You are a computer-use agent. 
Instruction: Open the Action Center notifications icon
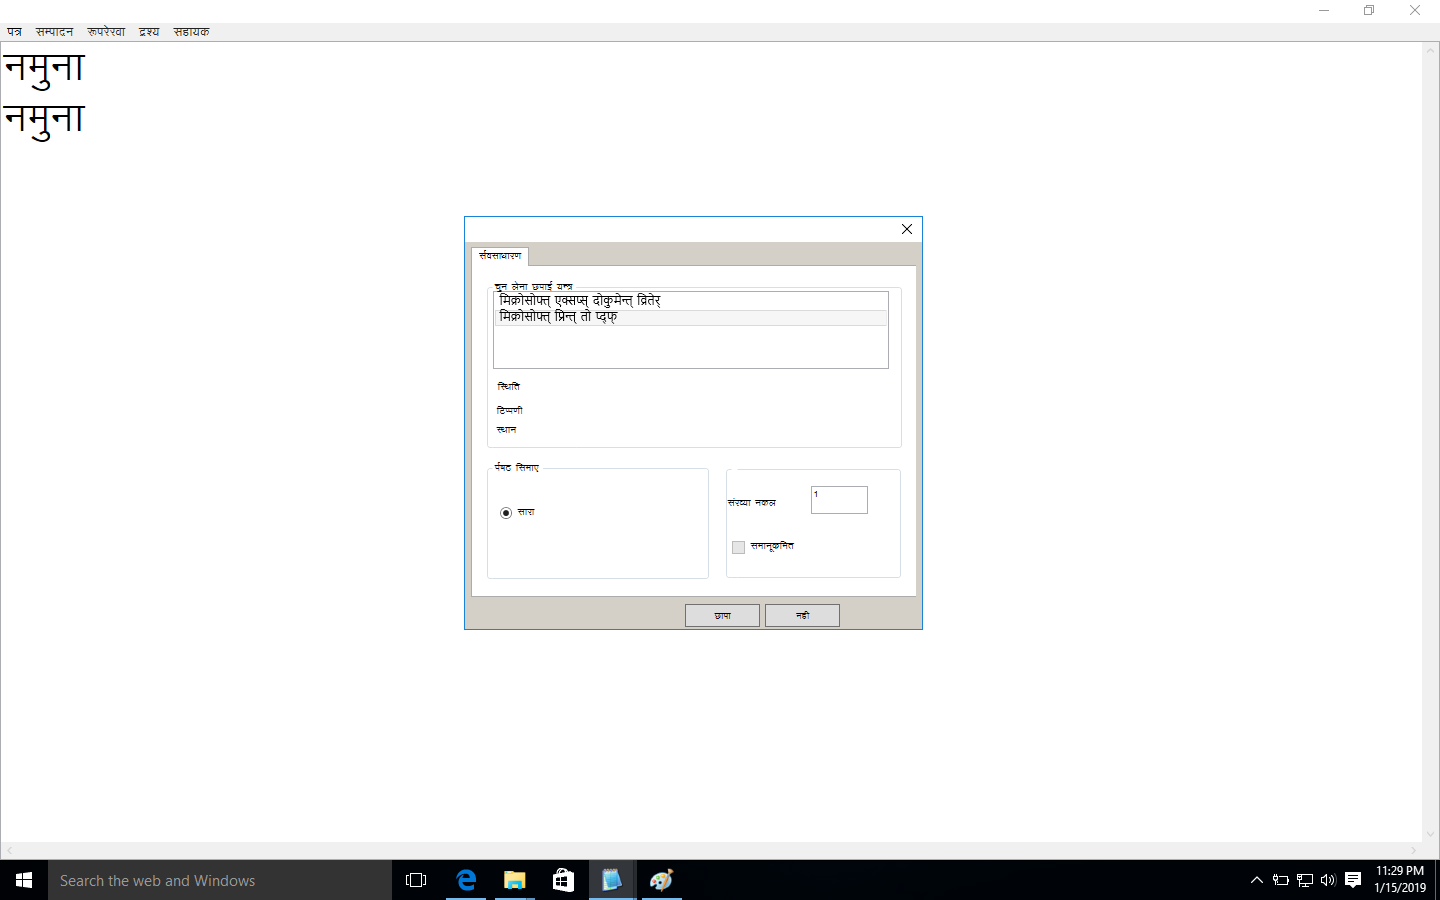(x=1353, y=880)
